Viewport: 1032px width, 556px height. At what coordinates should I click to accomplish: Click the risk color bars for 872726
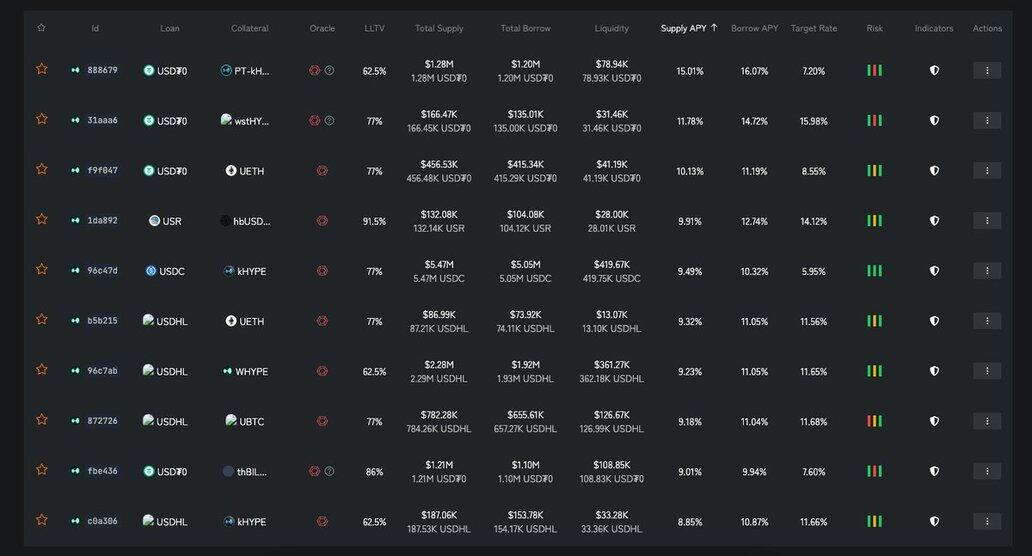pos(874,421)
